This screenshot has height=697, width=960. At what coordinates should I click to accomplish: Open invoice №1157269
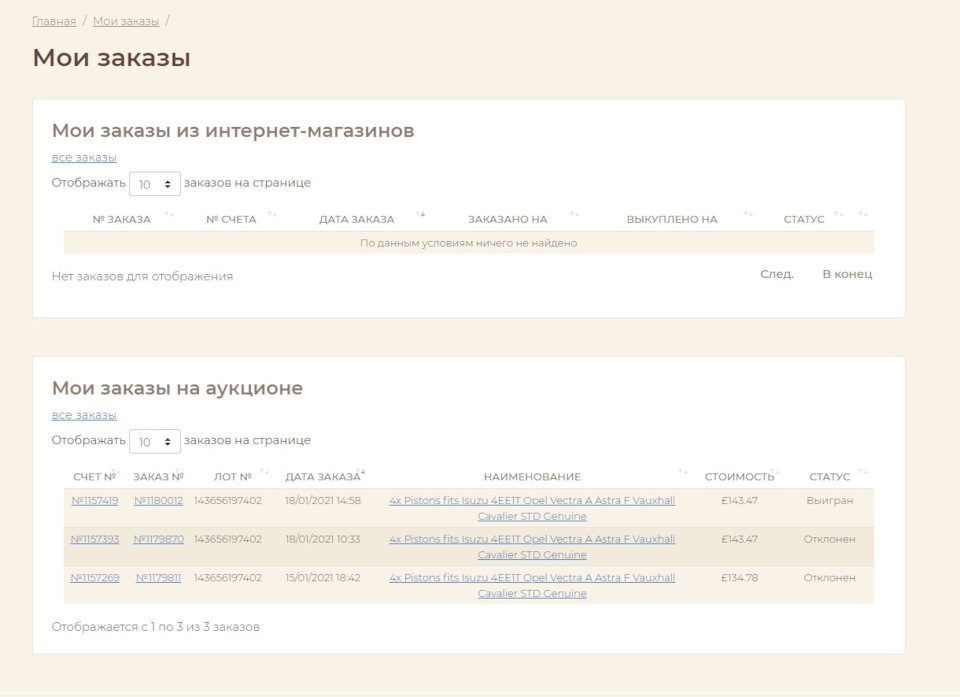[95, 578]
